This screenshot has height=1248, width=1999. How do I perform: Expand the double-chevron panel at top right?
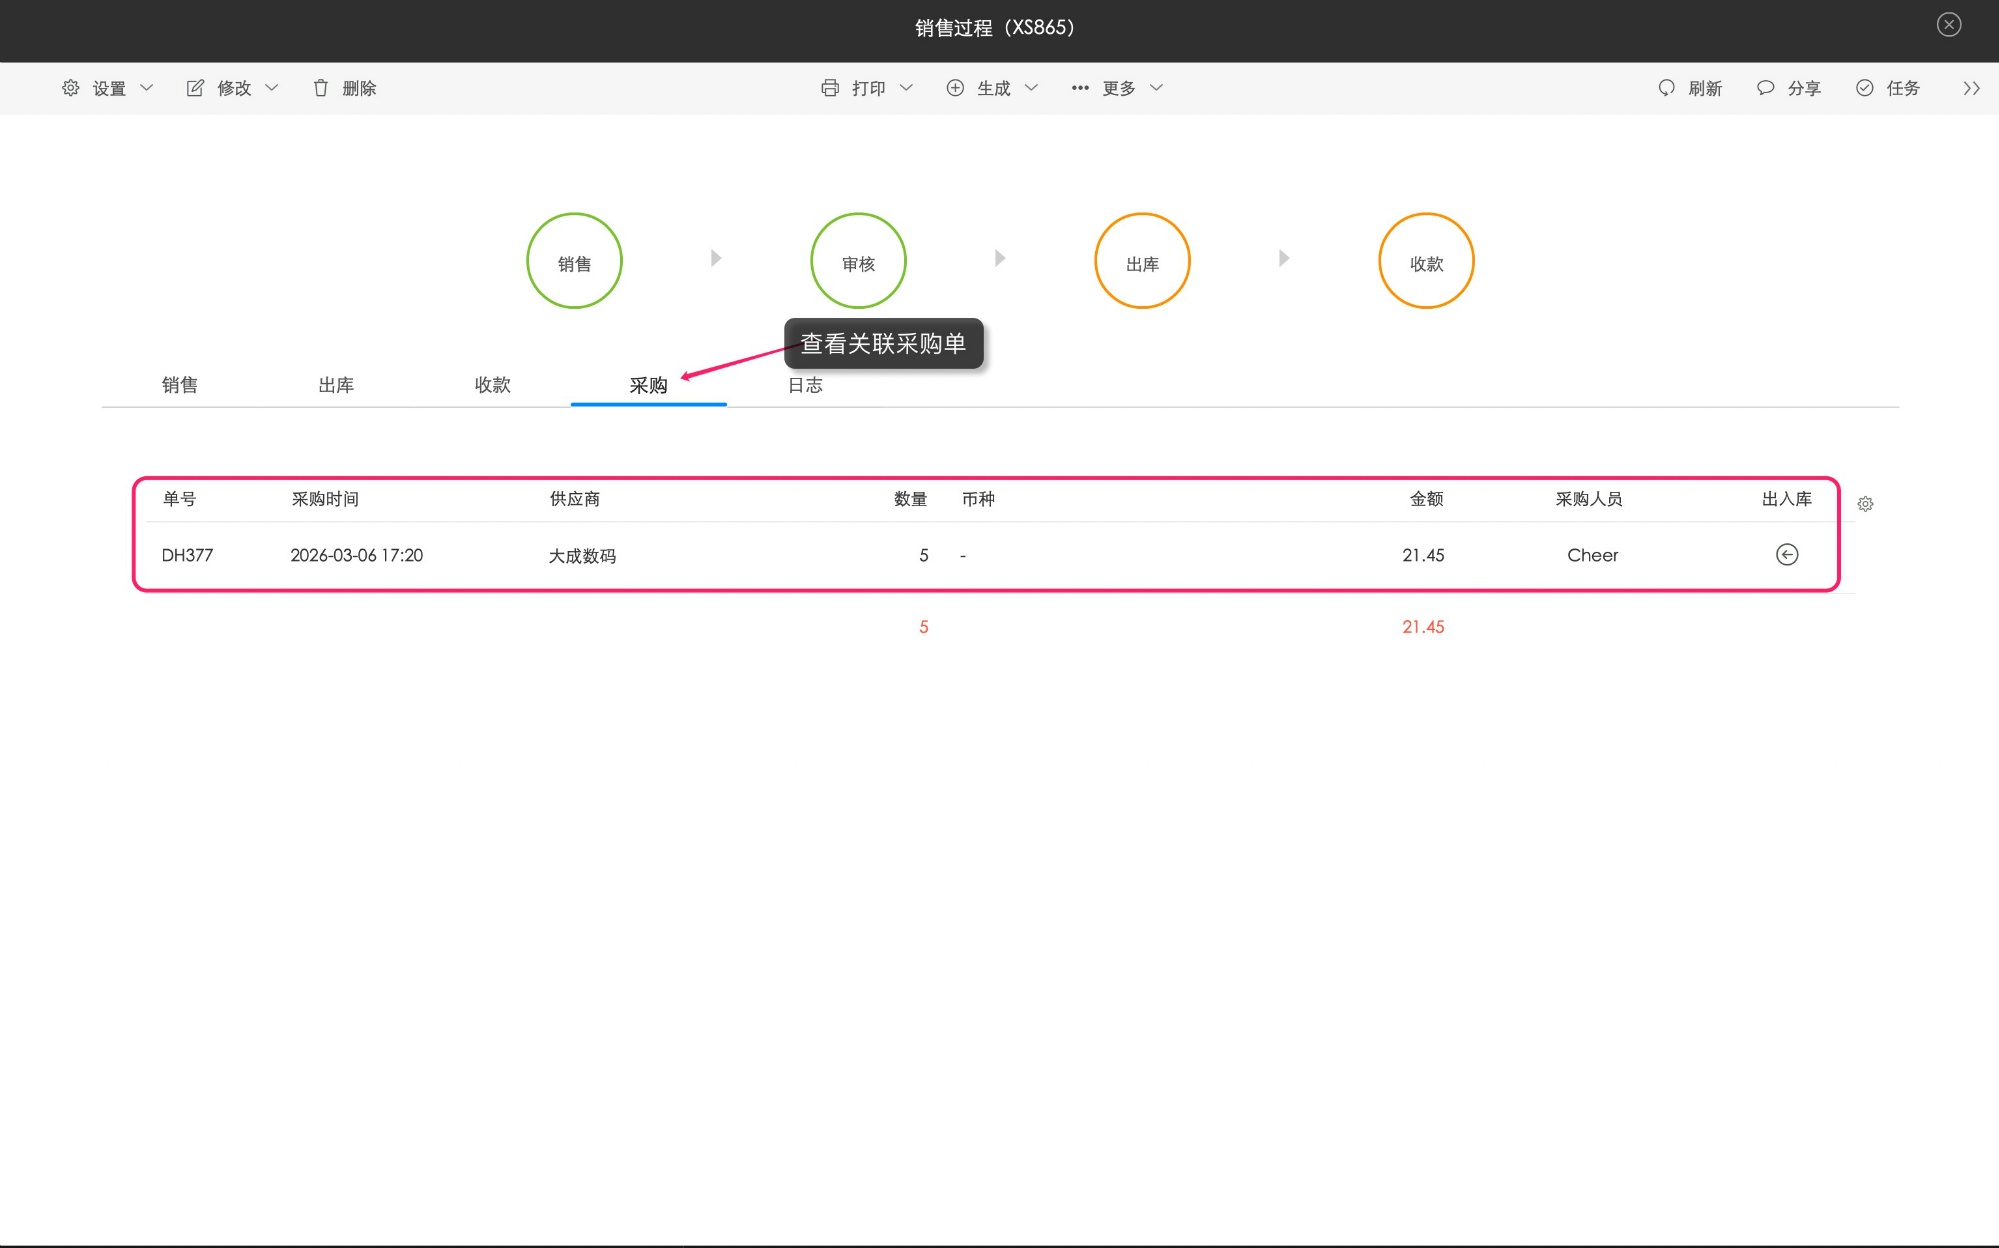click(1971, 88)
